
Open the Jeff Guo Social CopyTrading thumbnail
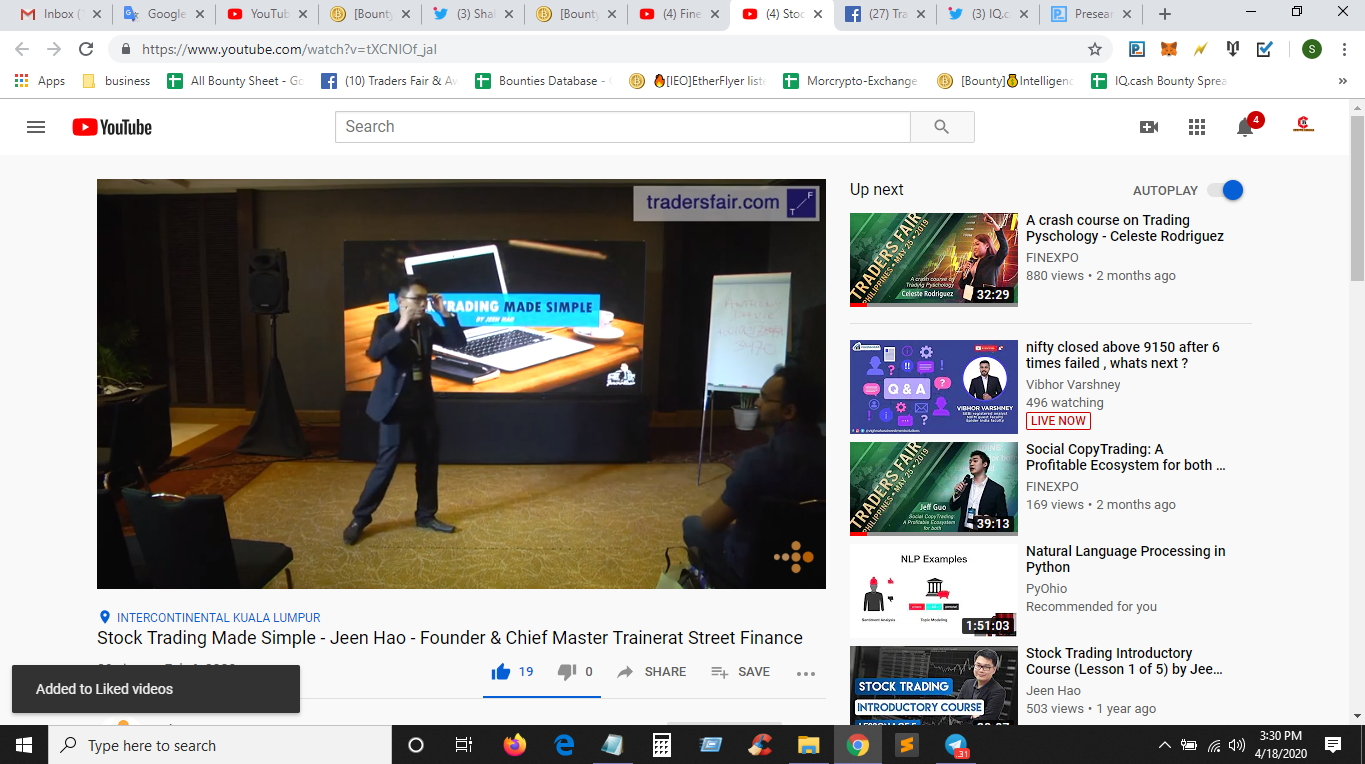point(934,489)
